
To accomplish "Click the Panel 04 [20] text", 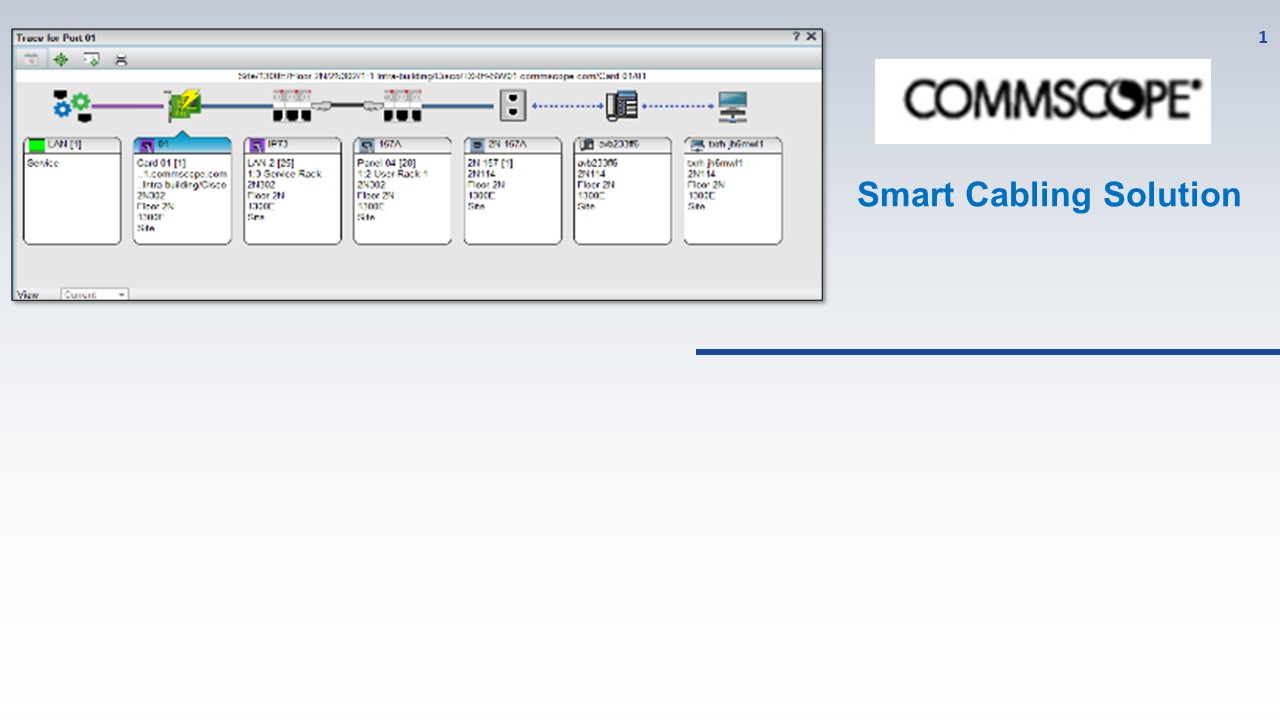I will (x=386, y=163).
